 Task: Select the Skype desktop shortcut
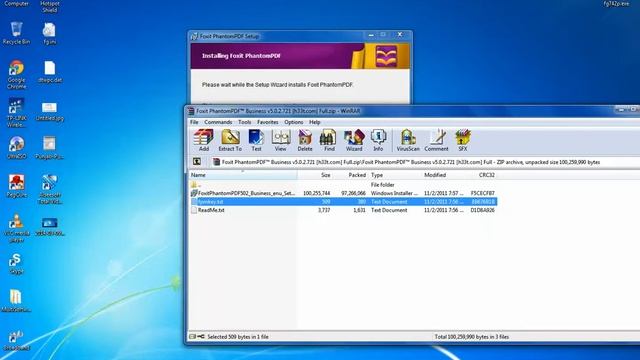[x=16, y=264]
